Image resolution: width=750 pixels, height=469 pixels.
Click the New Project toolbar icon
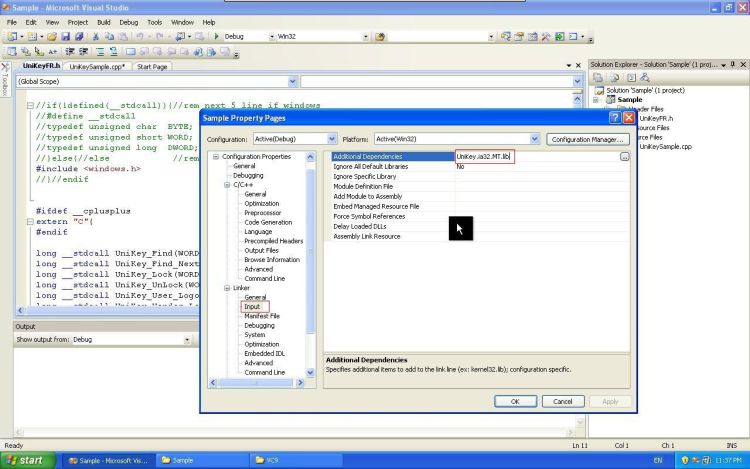(x=12, y=36)
